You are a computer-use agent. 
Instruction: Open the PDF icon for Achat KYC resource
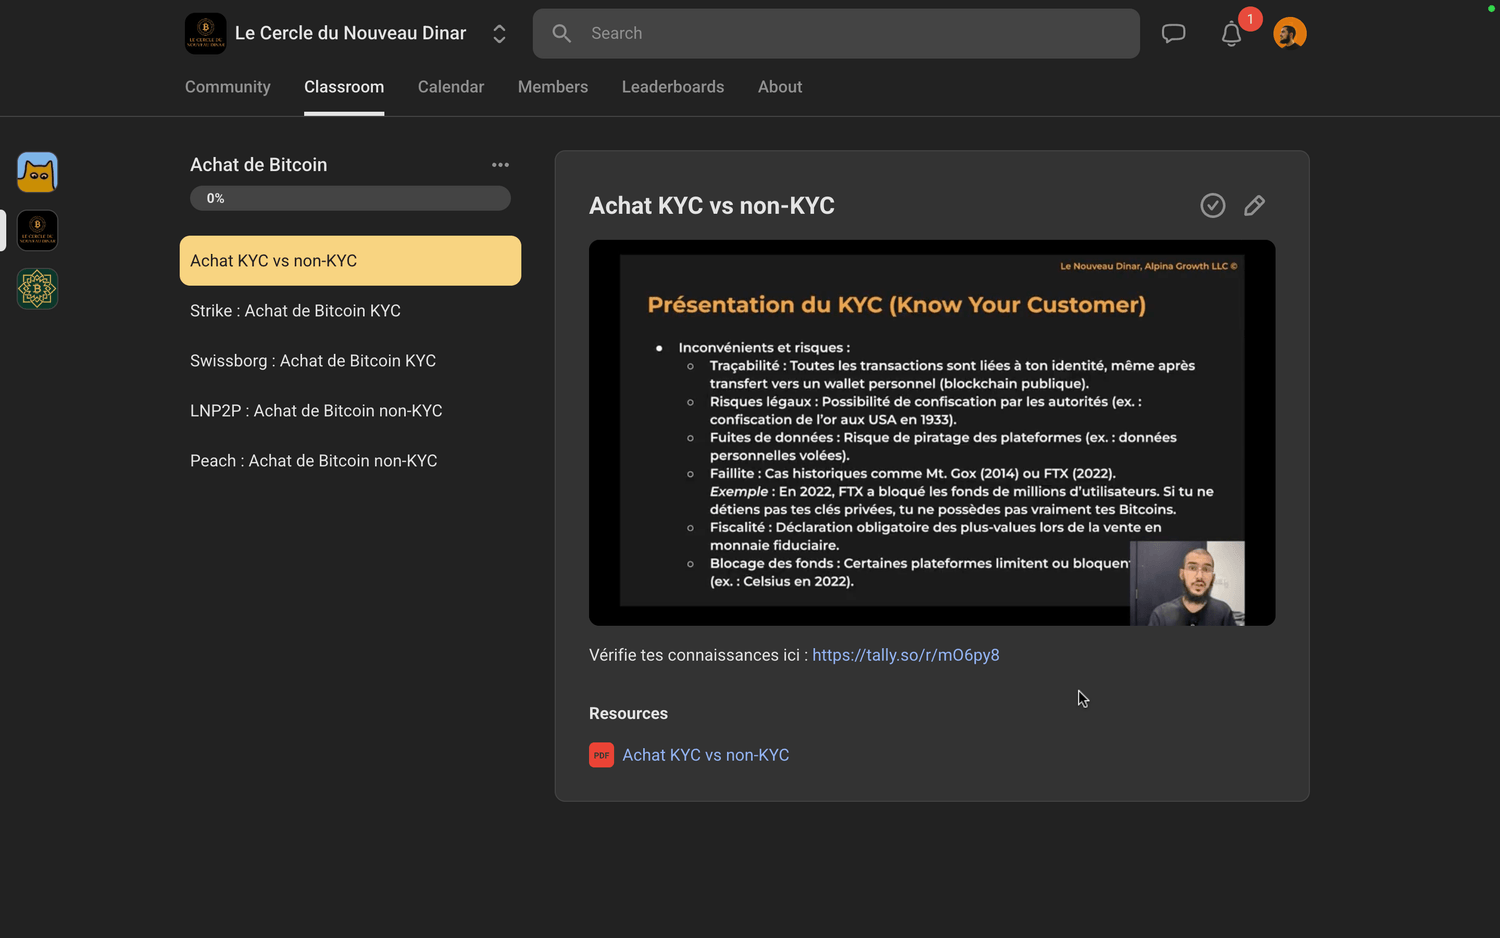pos(601,755)
